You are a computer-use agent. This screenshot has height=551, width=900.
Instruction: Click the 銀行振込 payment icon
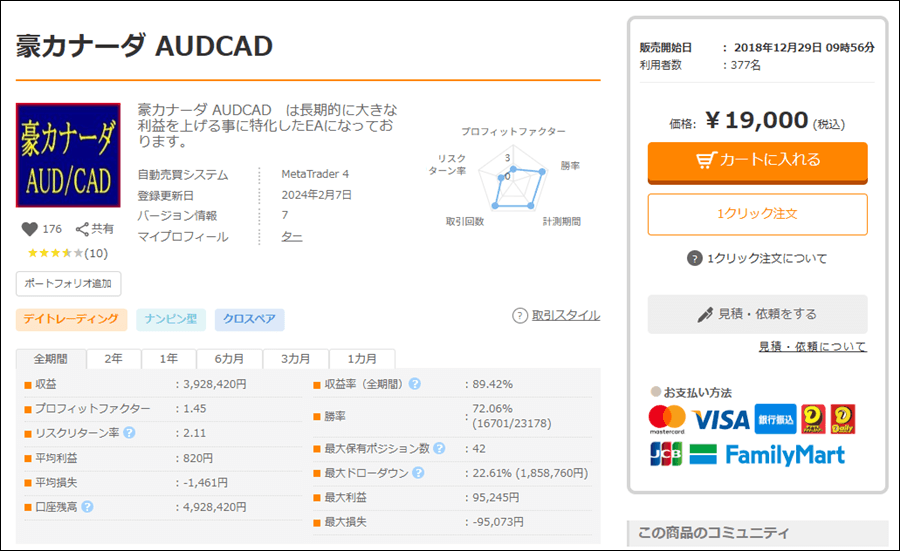(775, 419)
